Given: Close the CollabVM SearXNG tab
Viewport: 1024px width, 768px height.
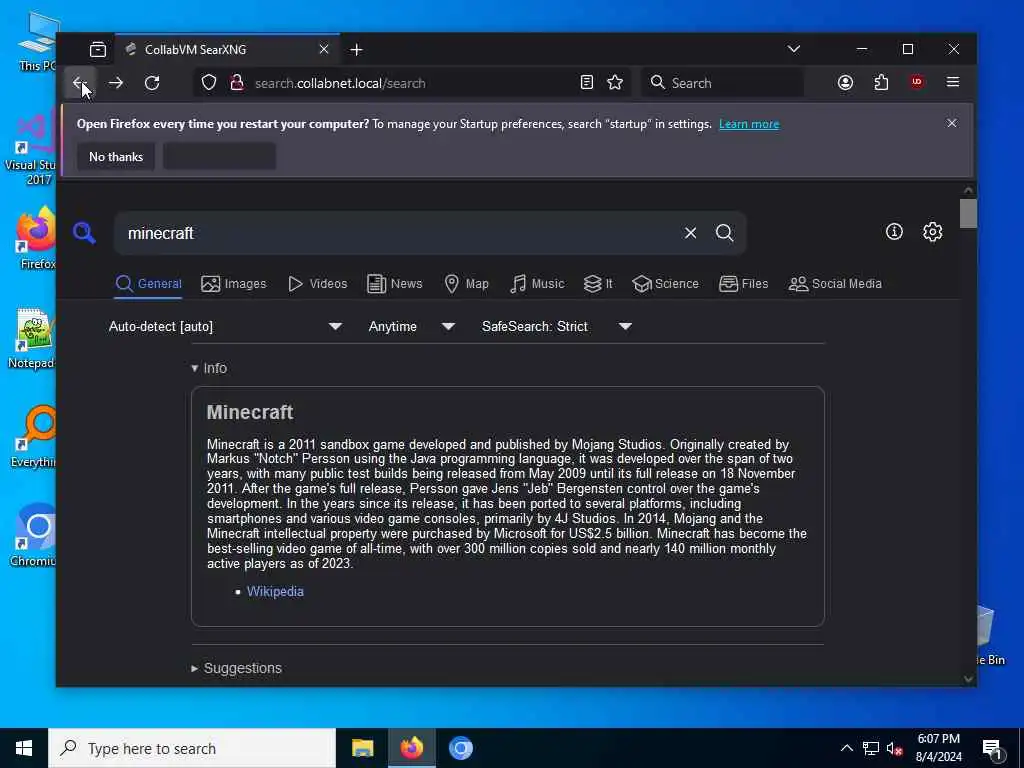Looking at the screenshot, I should (x=324, y=50).
